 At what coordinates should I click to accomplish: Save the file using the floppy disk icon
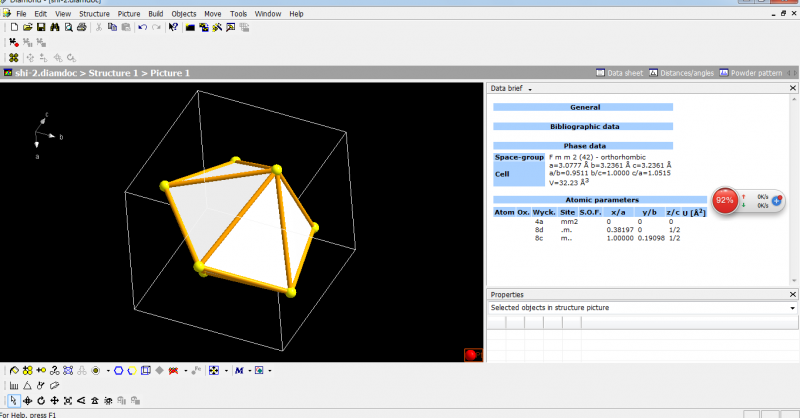click(41, 27)
